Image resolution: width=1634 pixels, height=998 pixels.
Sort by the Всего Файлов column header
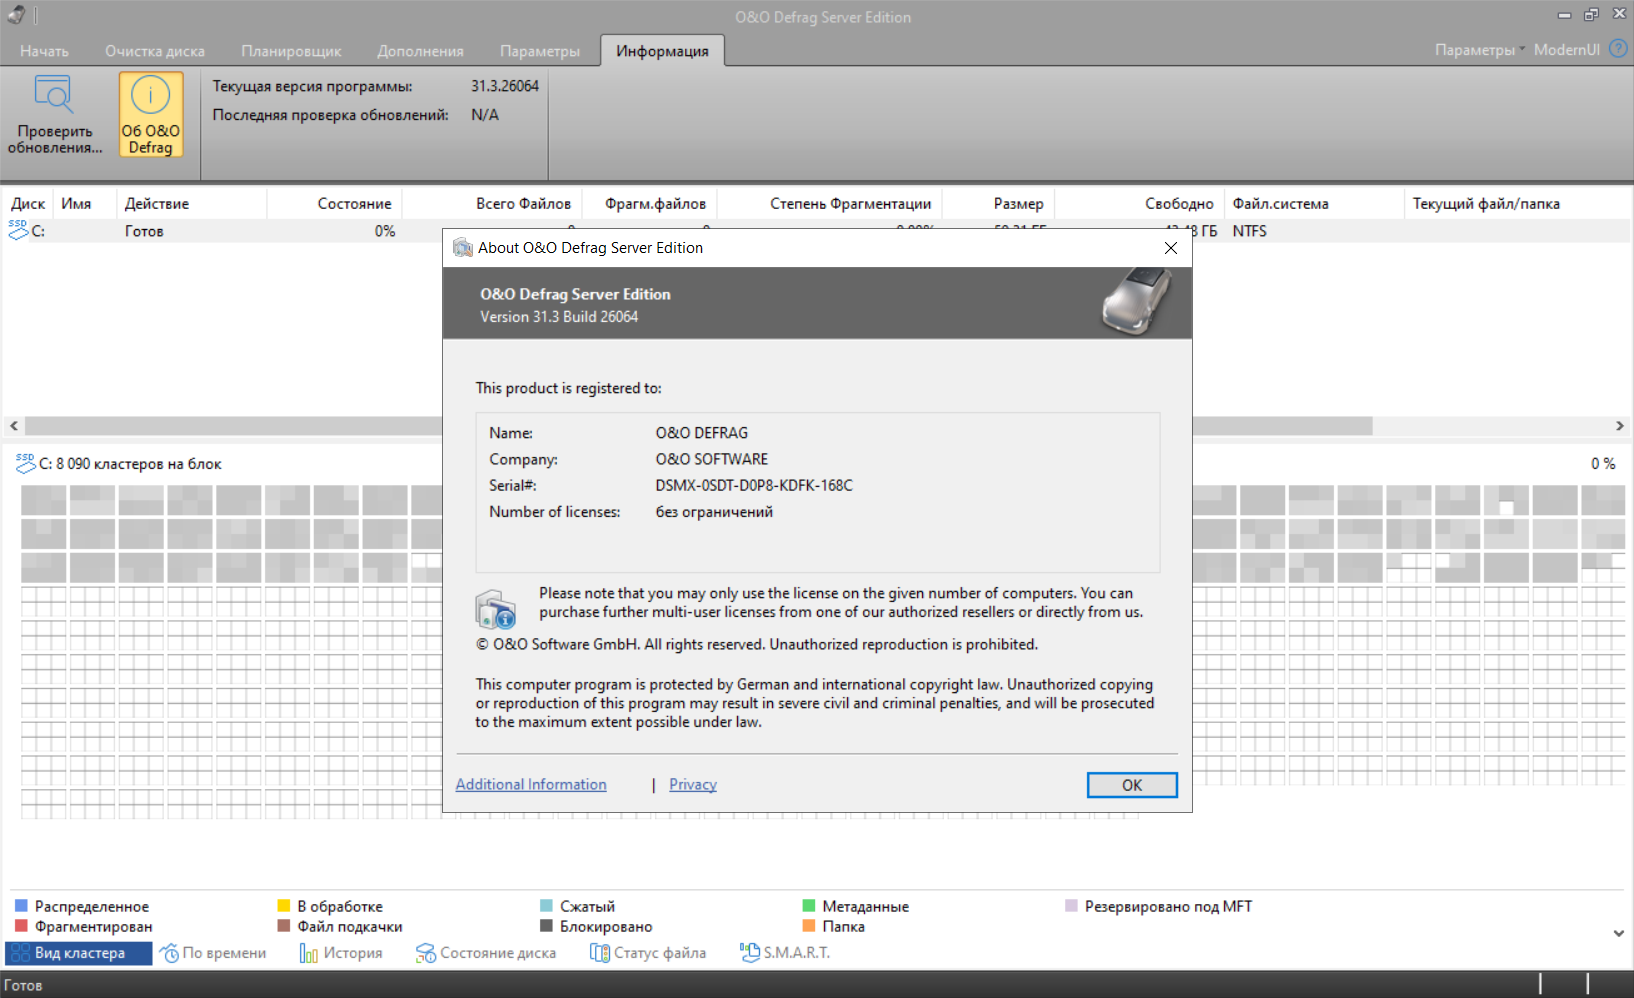(x=491, y=204)
